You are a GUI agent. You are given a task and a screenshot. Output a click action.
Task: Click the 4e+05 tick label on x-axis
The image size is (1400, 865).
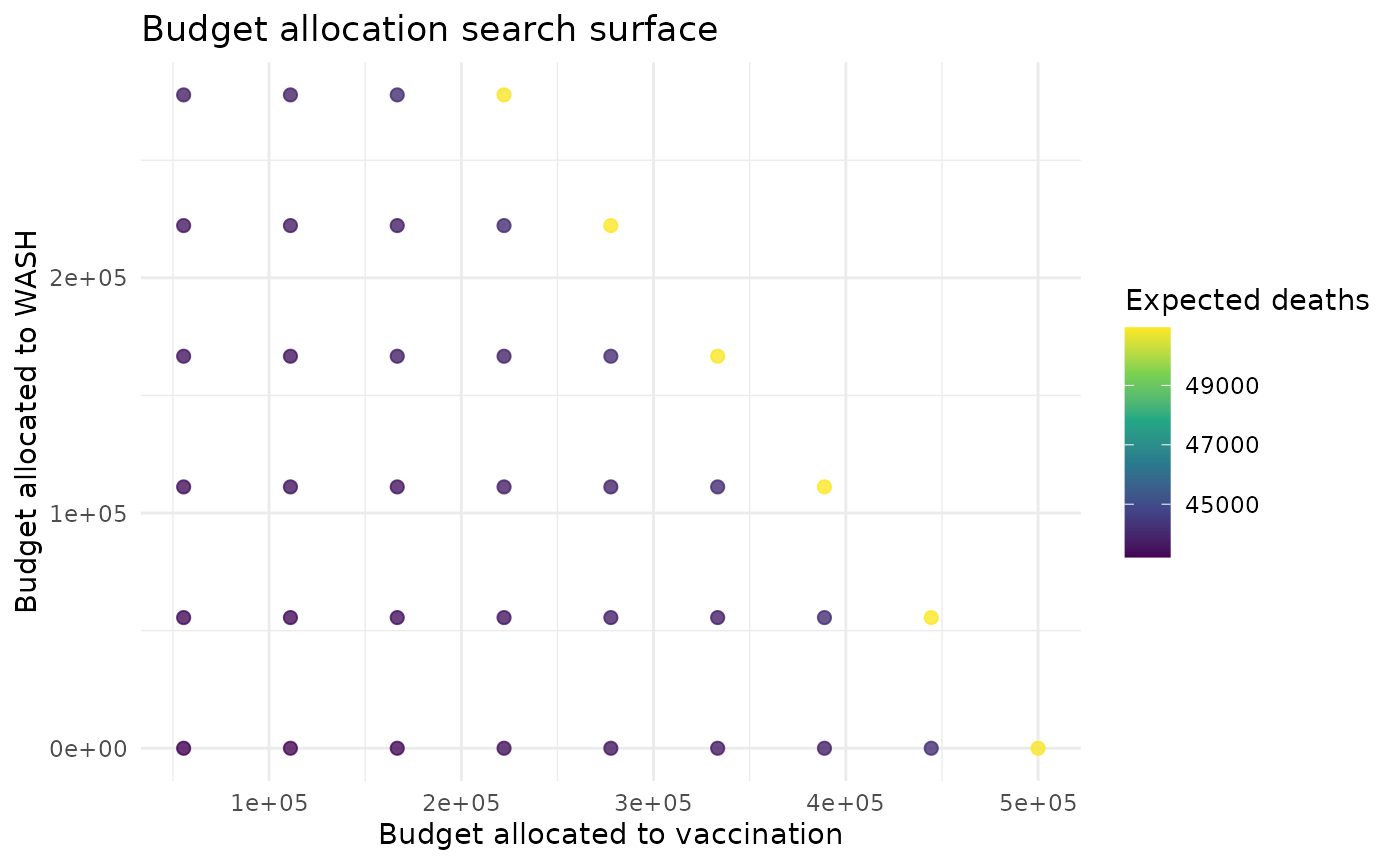846,803
